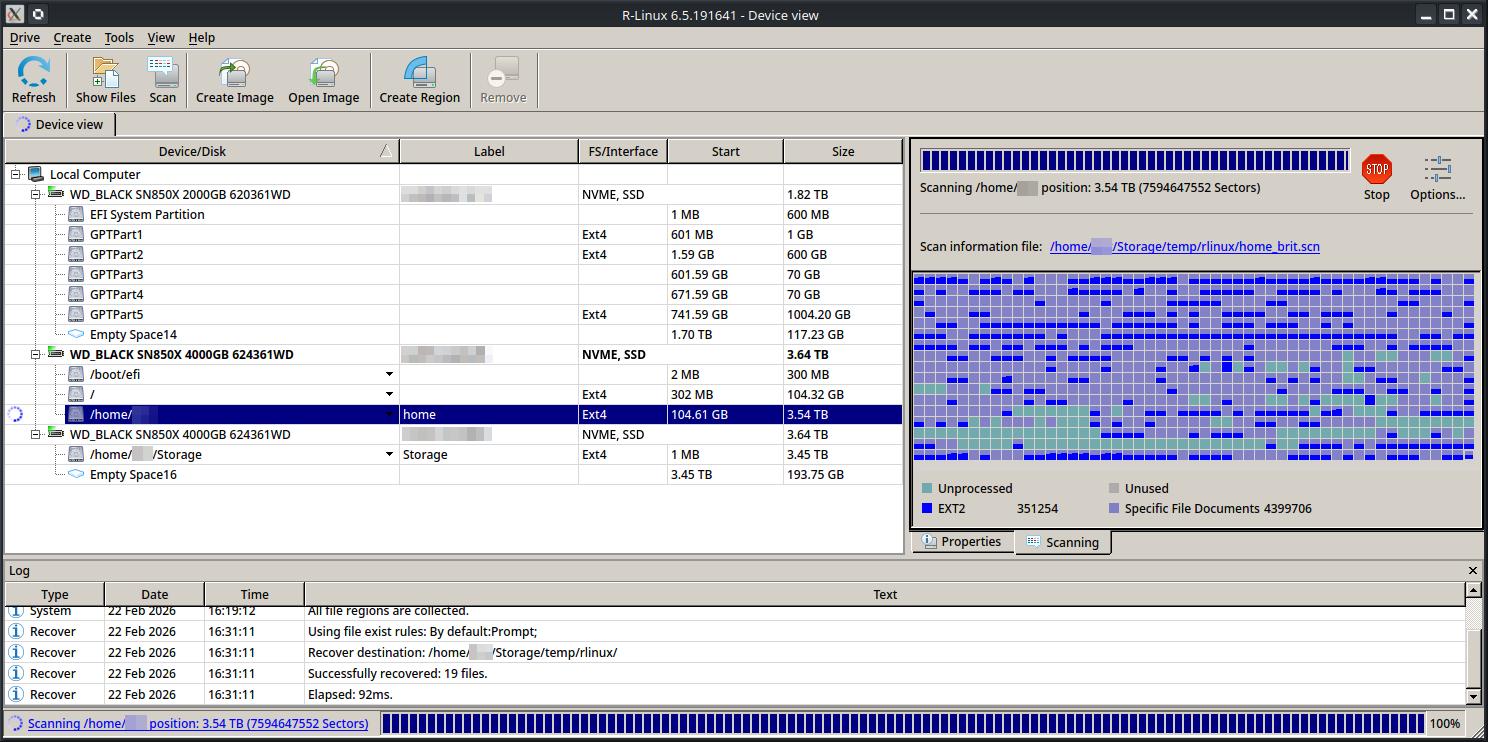1488x742 pixels.
Task: Click the Start column header
Action: (726, 151)
